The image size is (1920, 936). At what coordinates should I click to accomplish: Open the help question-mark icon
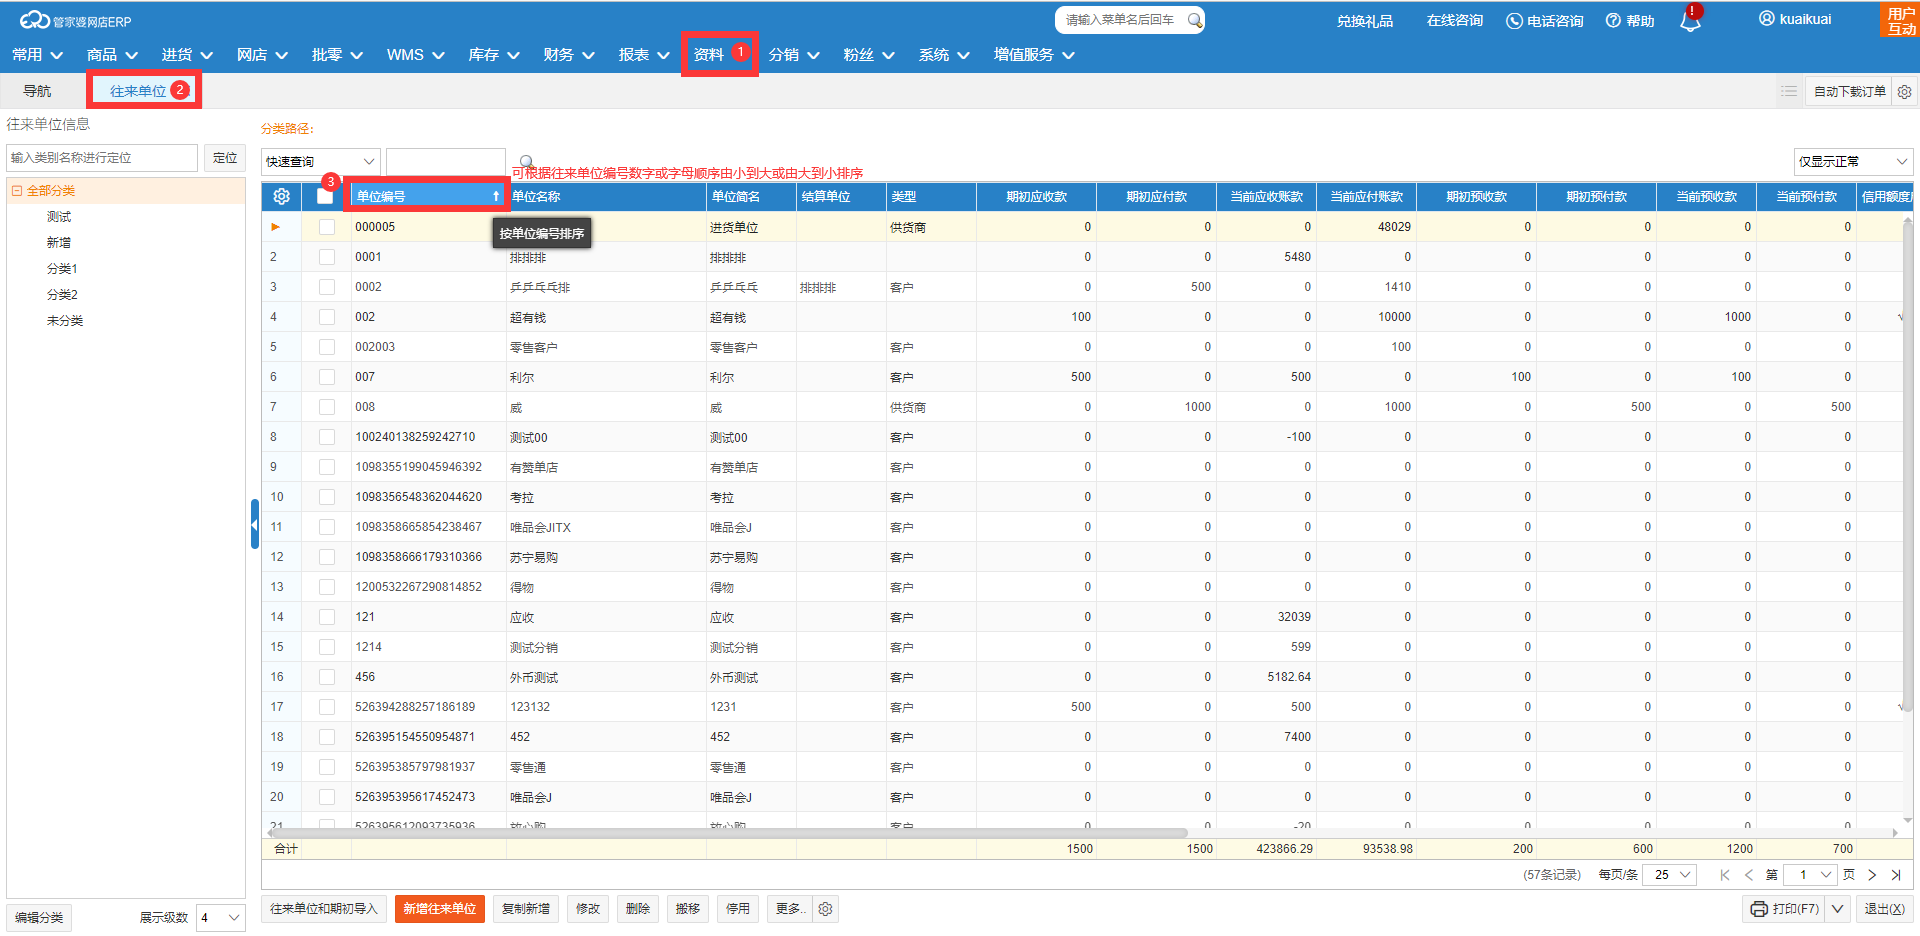pos(1613,21)
